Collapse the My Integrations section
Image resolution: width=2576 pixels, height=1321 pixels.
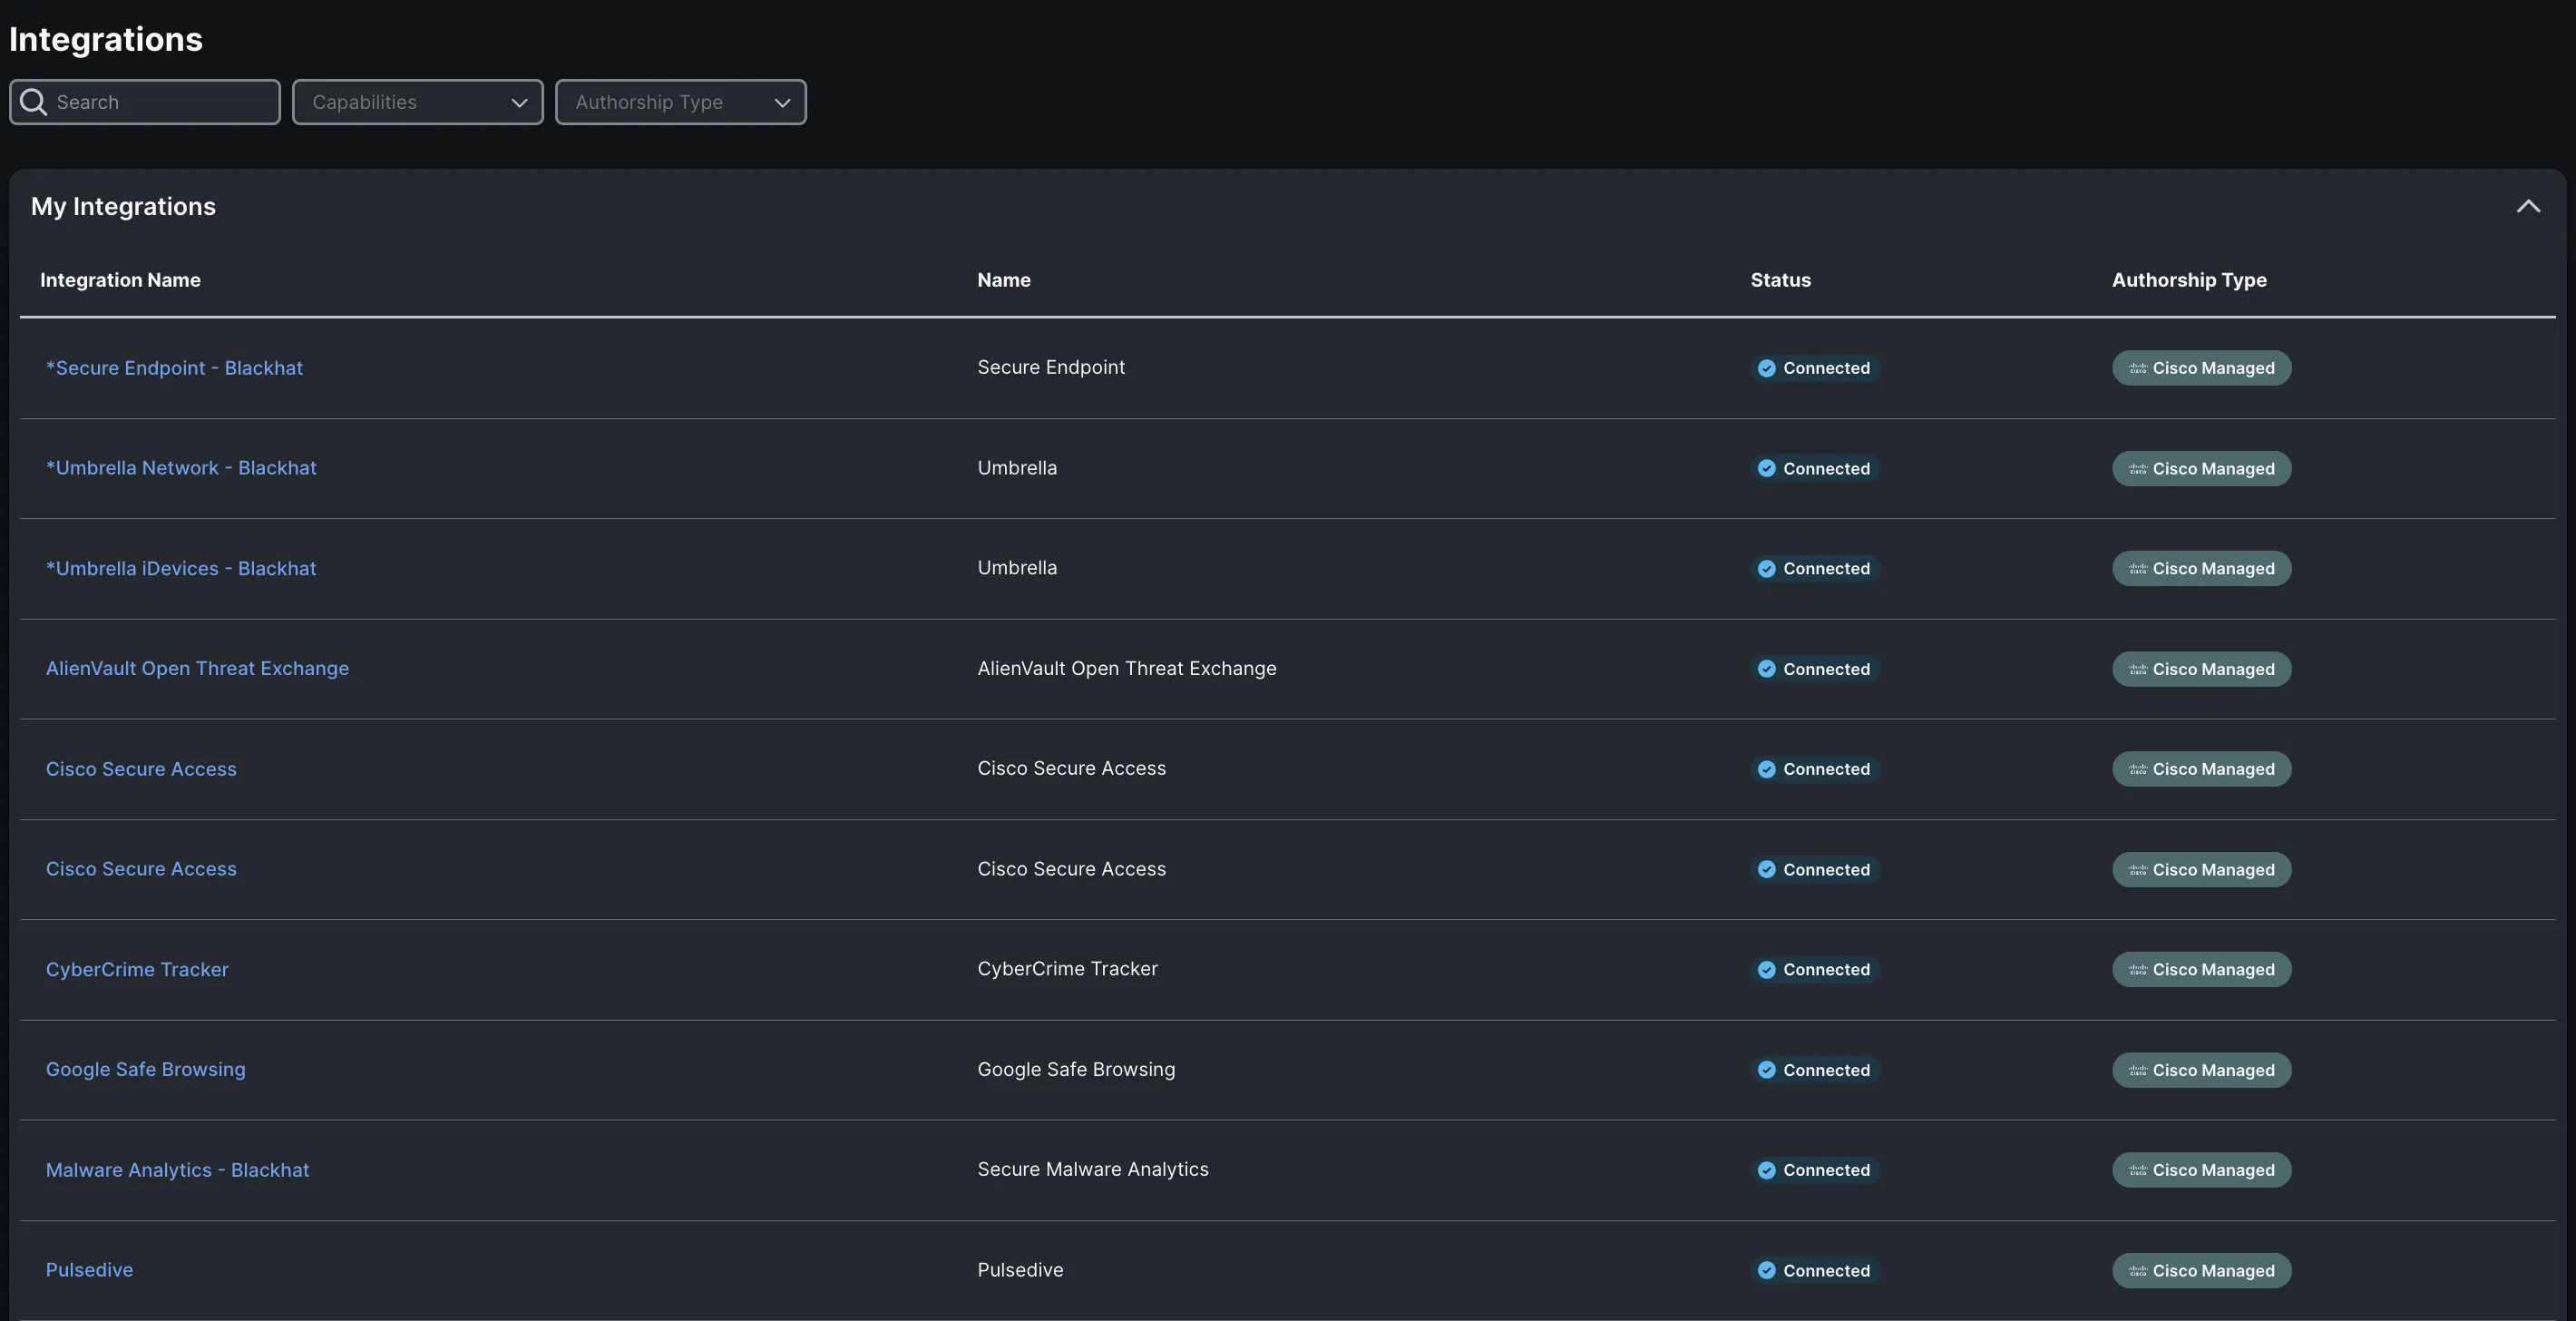[2527, 206]
